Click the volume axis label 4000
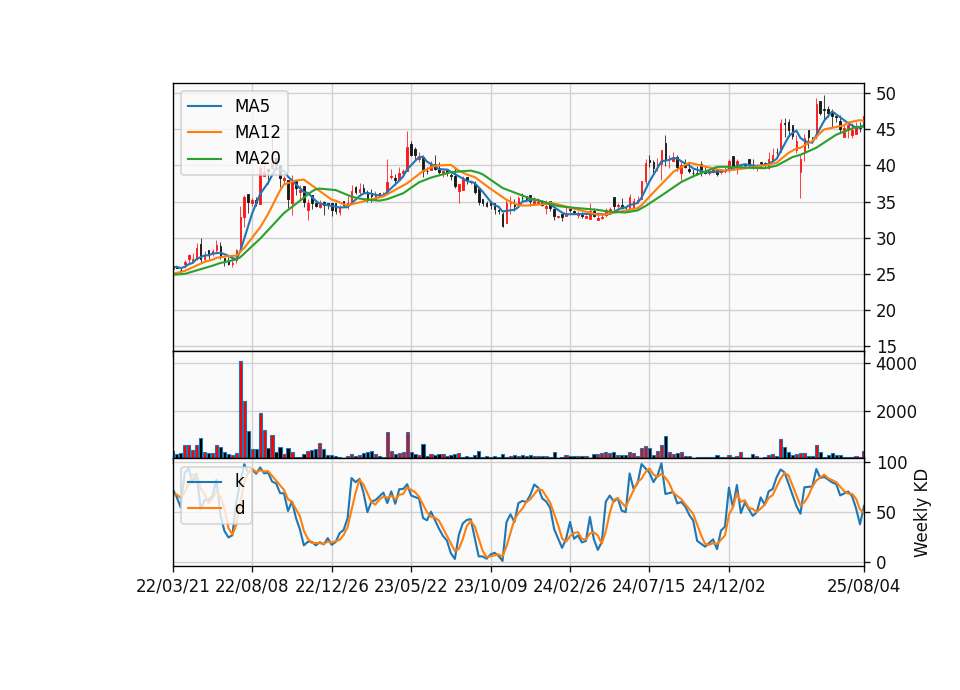960x690 pixels. (896, 364)
